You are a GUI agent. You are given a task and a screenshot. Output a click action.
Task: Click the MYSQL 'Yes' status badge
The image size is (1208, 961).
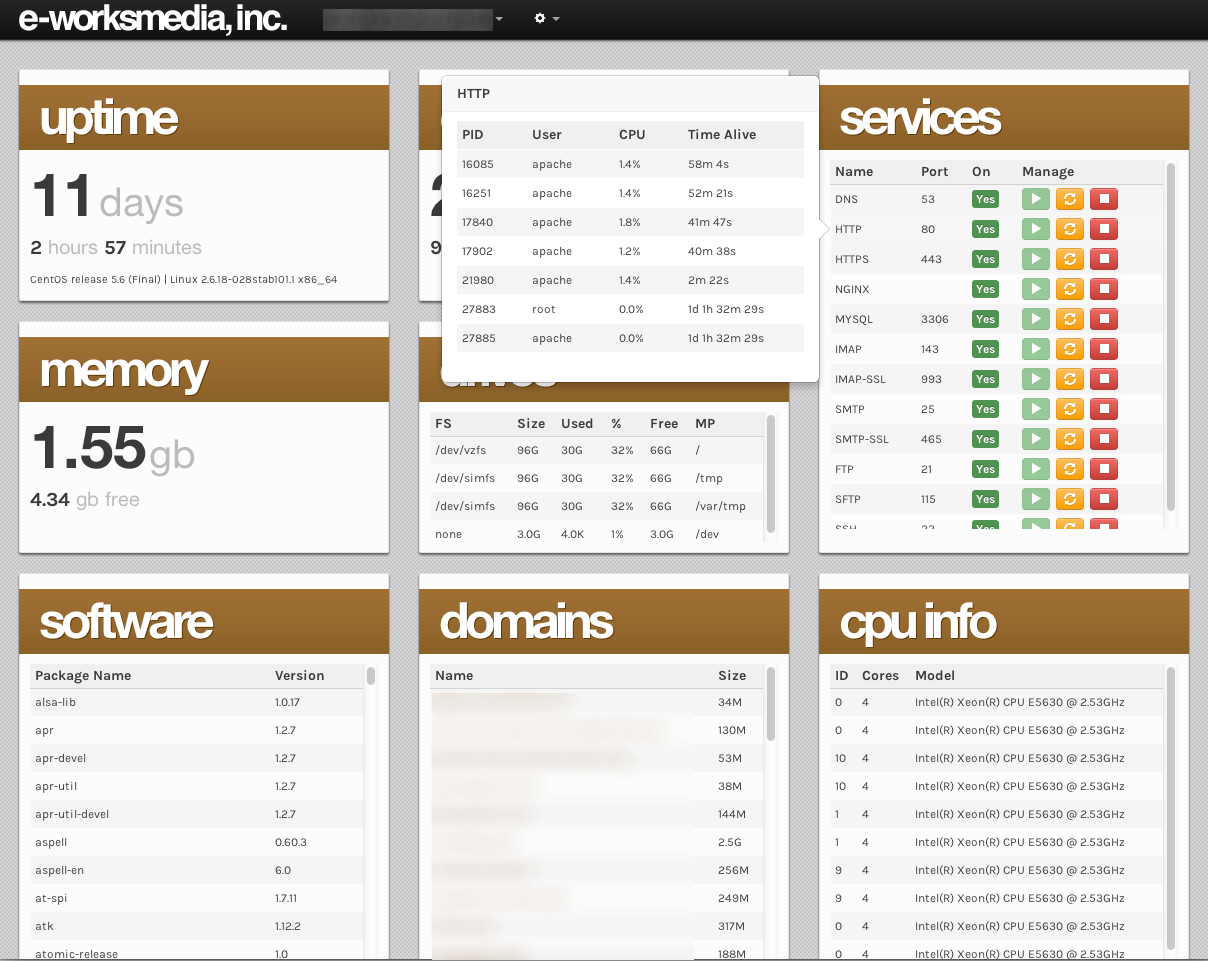click(985, 319)
